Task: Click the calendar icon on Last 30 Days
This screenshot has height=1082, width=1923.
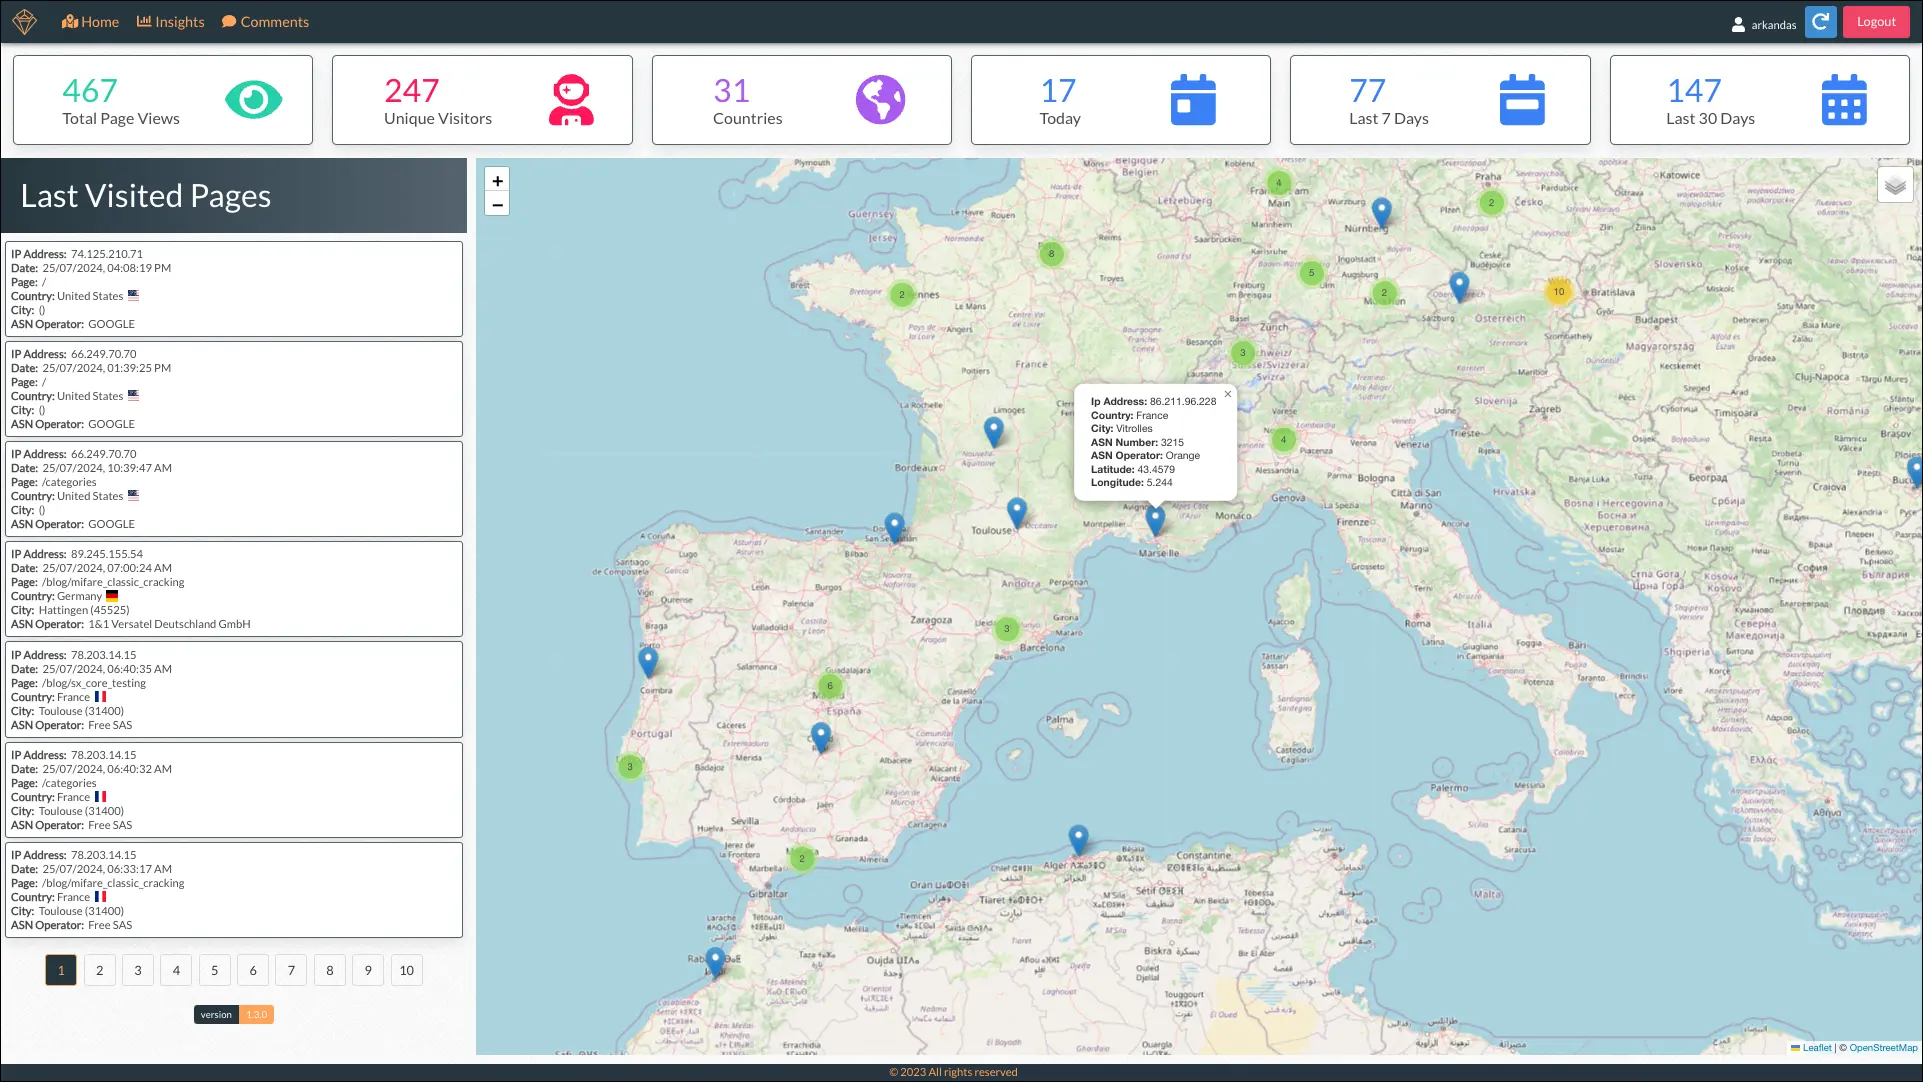Action: tap(1843, 100)
